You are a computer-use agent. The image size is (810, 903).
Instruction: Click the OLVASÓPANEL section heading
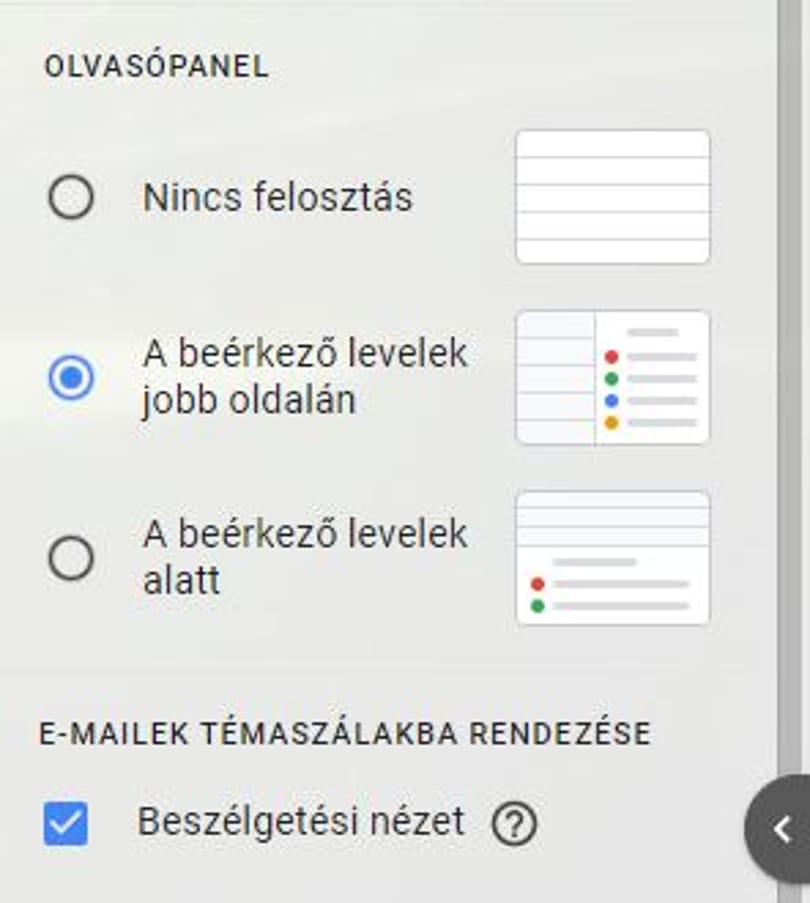click(x=157, y=66)
